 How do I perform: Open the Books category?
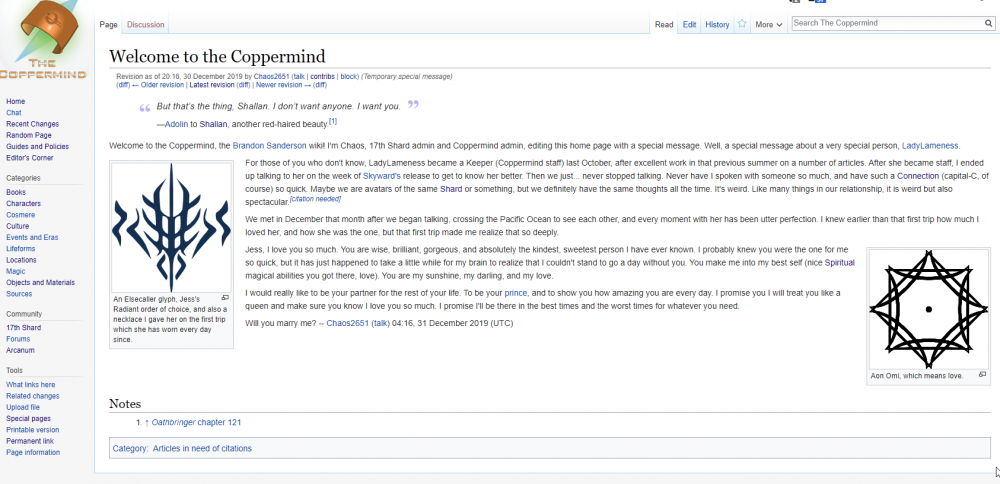pyautogui.click(x=16, y=192)
